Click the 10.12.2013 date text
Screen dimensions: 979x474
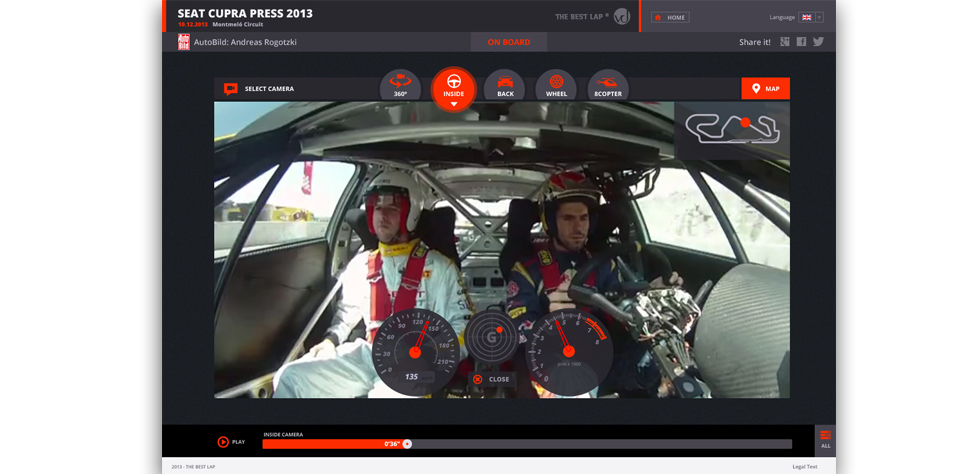(x=193, y=24)
